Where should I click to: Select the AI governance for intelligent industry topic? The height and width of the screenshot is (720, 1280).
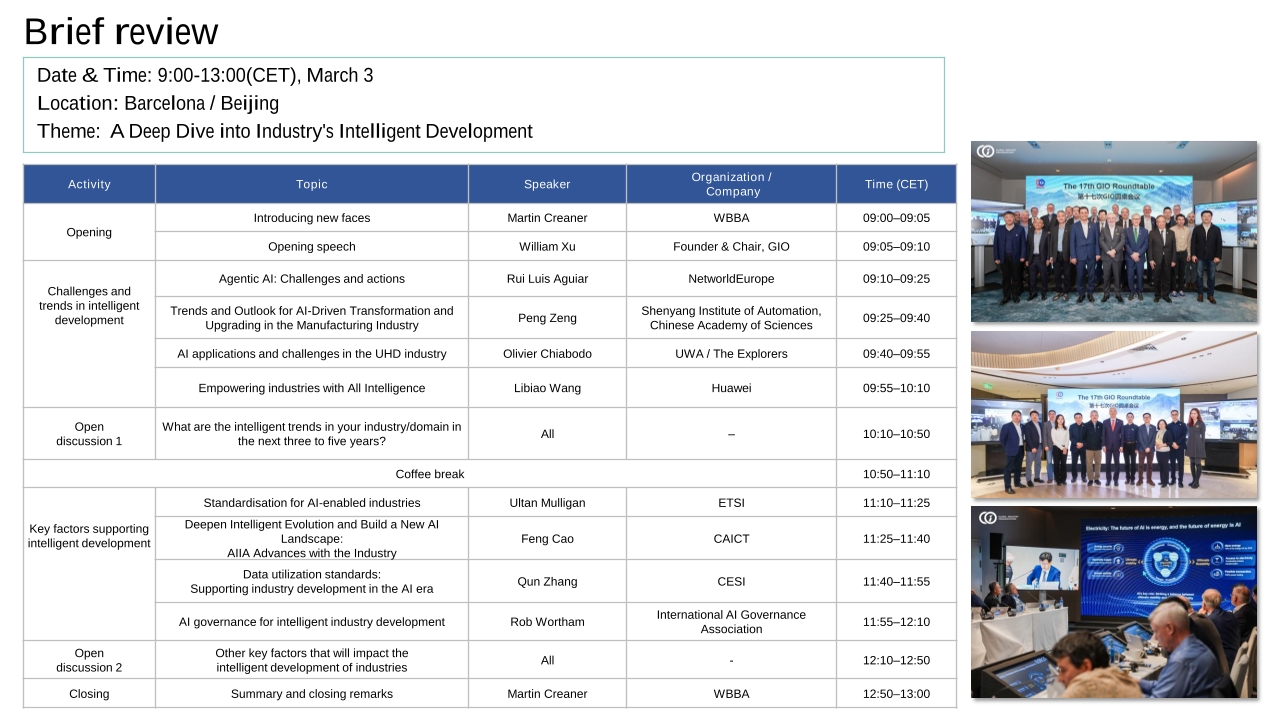pos(312,622)
